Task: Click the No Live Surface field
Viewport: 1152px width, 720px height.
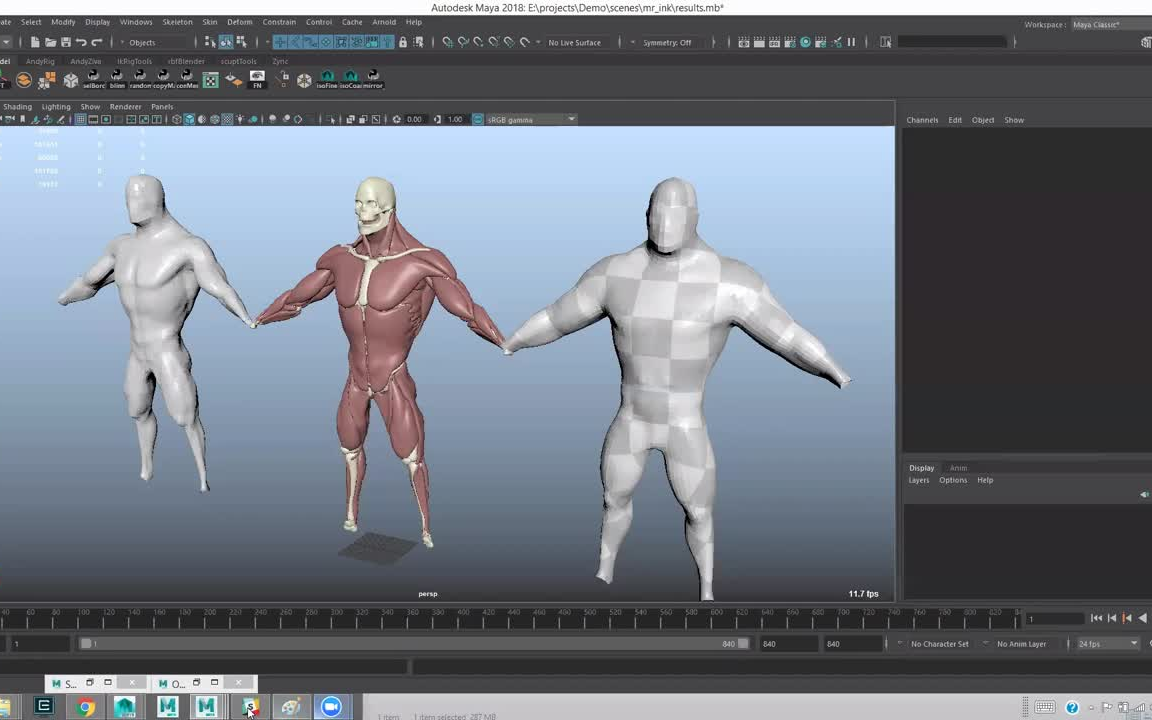Action: pyautogui.click(x=574, y=42)
